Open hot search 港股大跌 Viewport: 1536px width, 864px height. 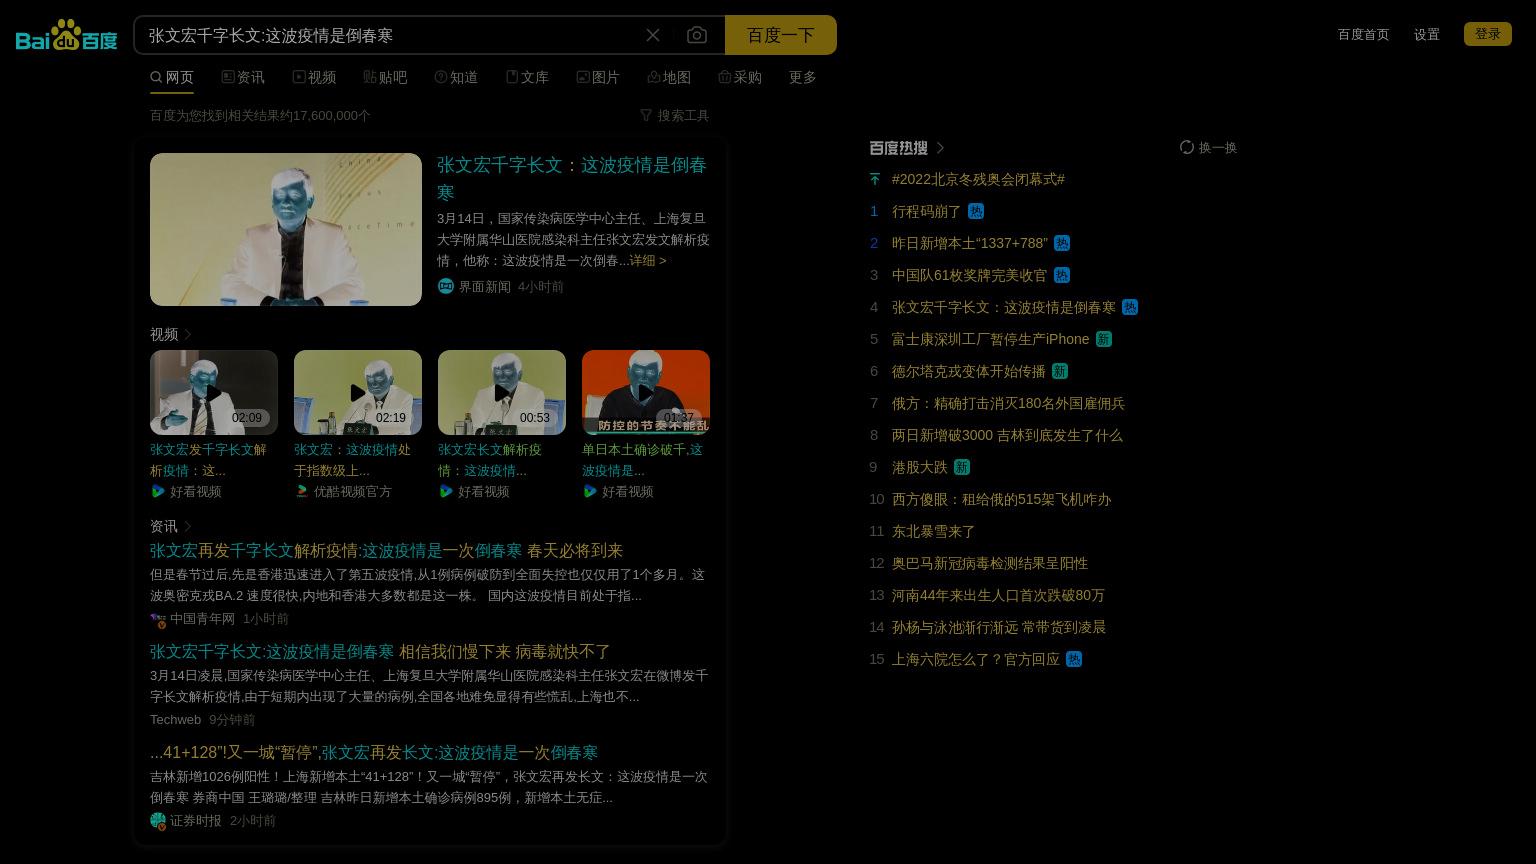(x=919, y=467)
